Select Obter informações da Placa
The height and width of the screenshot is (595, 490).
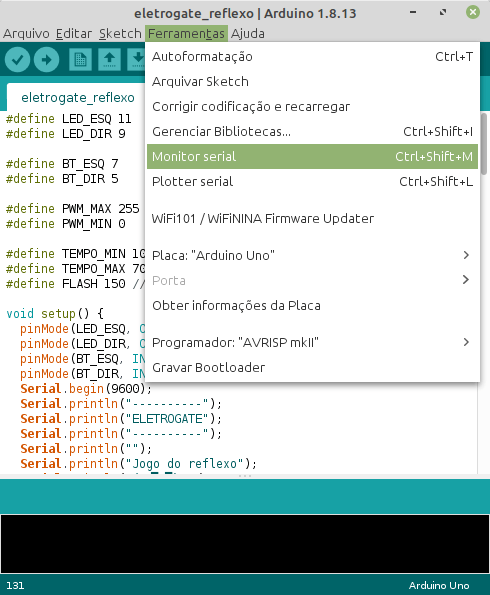click(x=312, y=305)
